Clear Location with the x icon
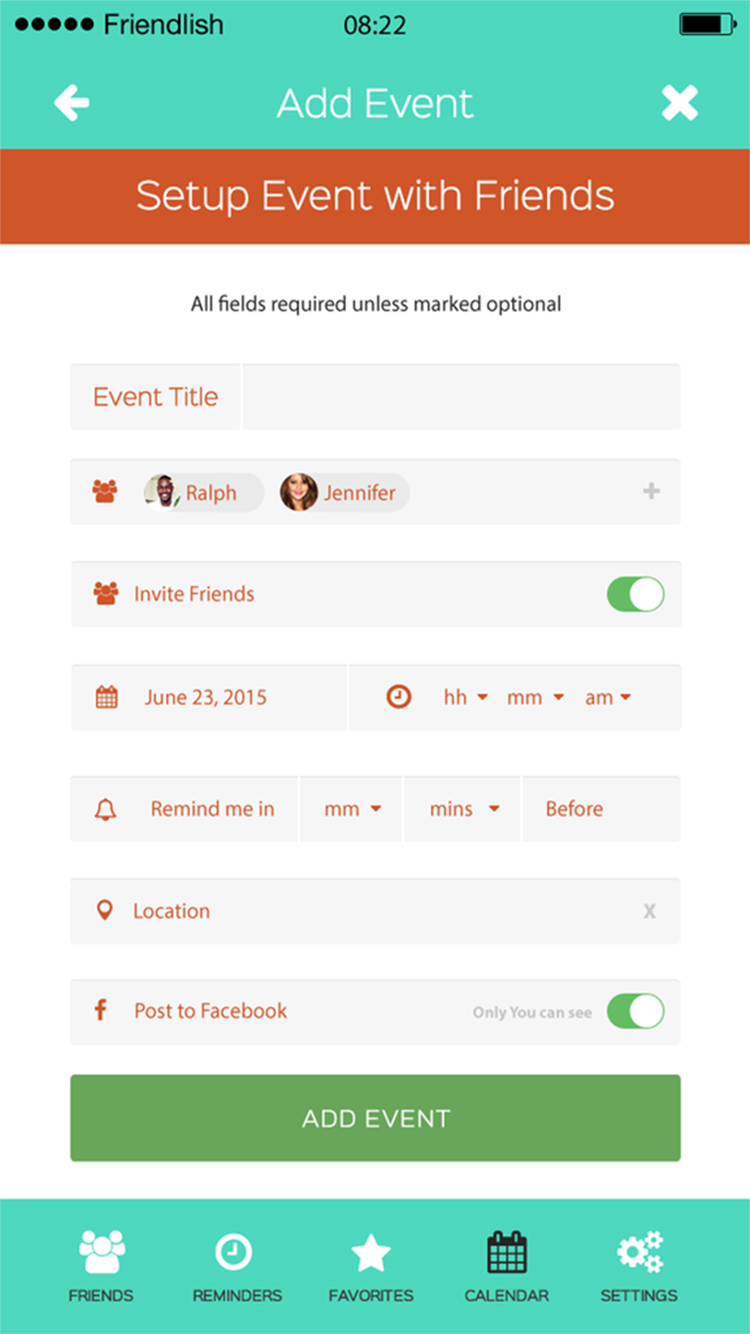The image size is (750, 1334). point(650,911)
